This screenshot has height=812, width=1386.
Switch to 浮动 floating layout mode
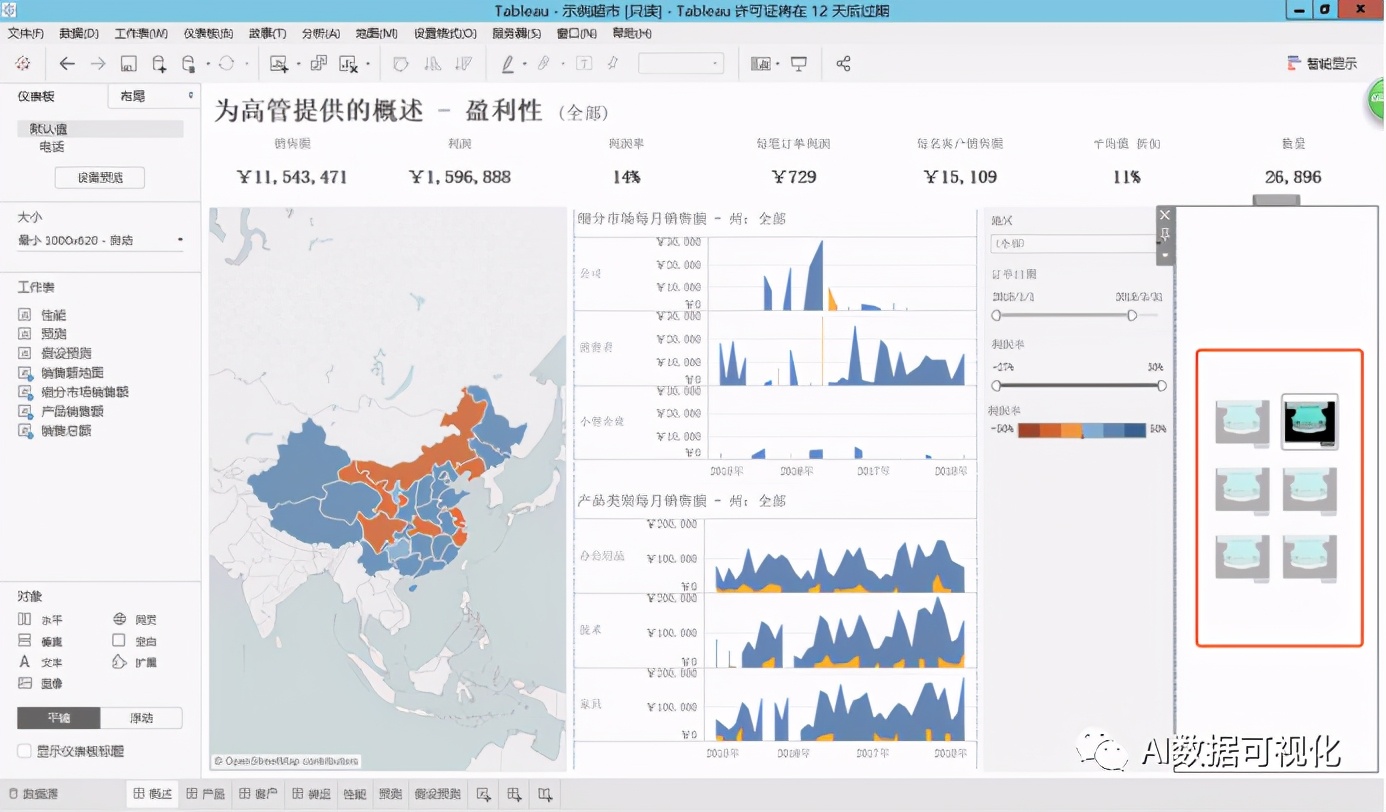click(144, 717)
